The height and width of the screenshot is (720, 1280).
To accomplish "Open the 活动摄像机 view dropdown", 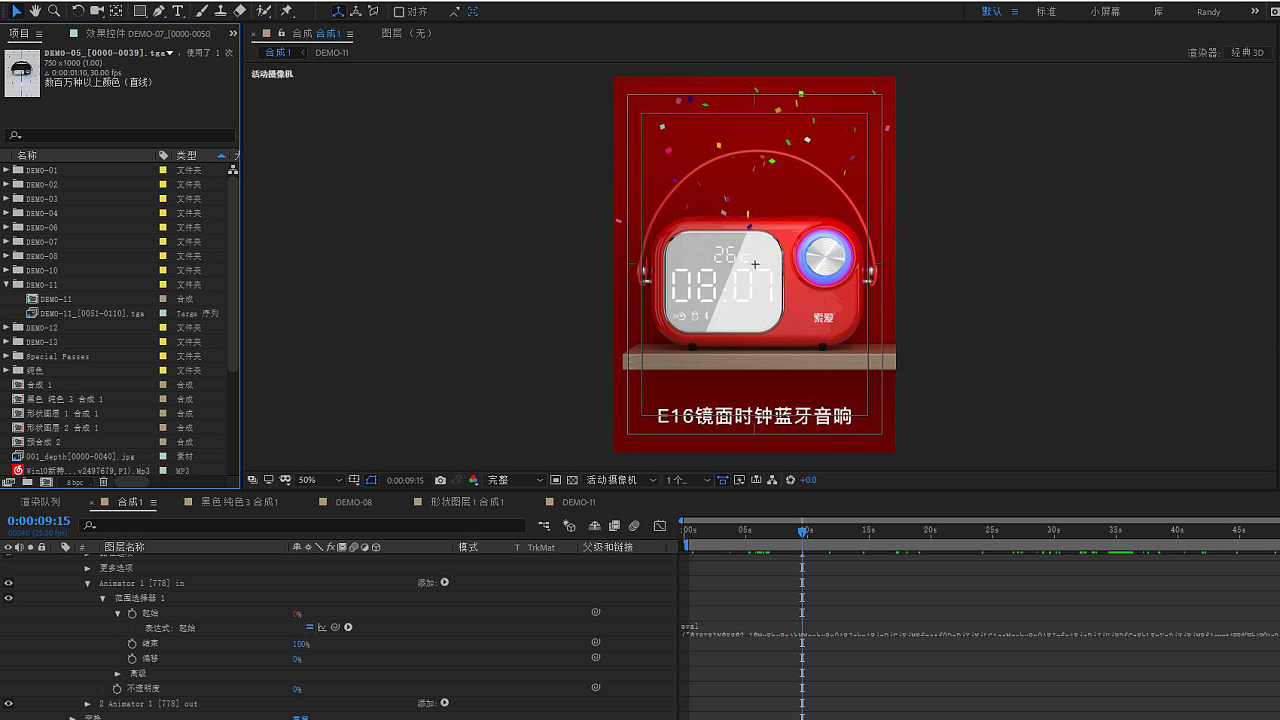I will click(621, 480).
